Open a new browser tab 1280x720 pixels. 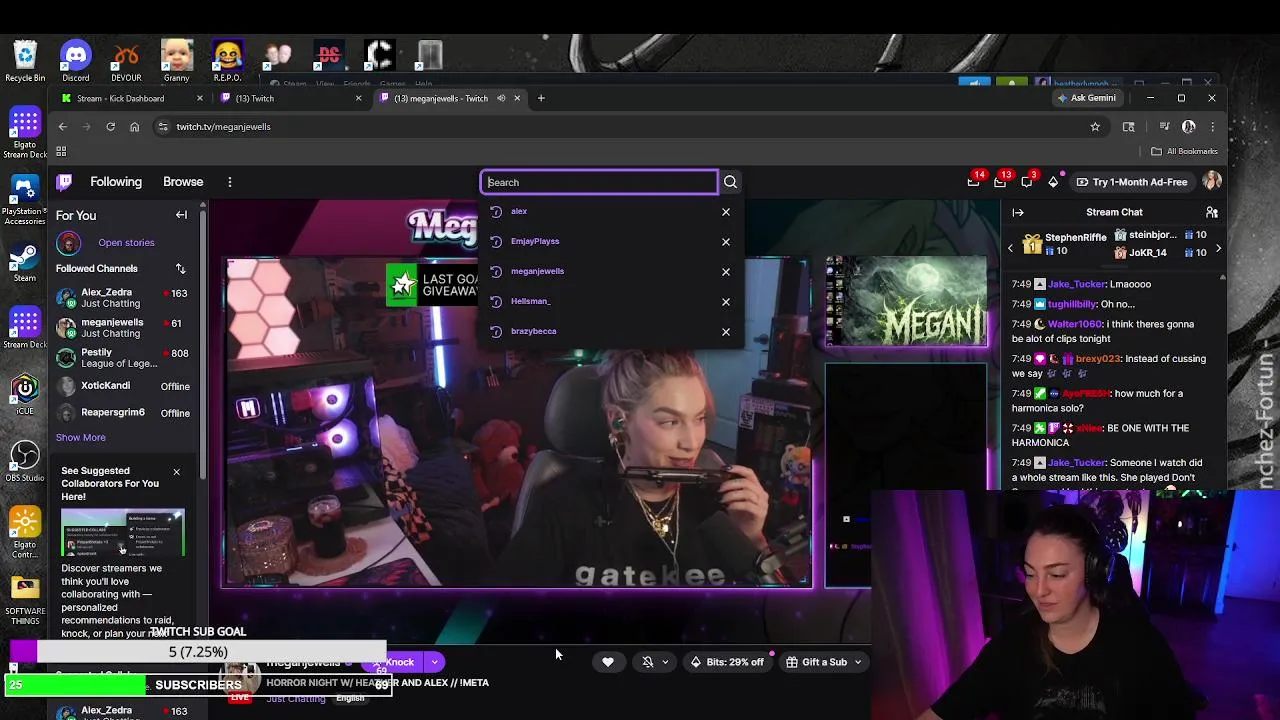tap(541, 98)
